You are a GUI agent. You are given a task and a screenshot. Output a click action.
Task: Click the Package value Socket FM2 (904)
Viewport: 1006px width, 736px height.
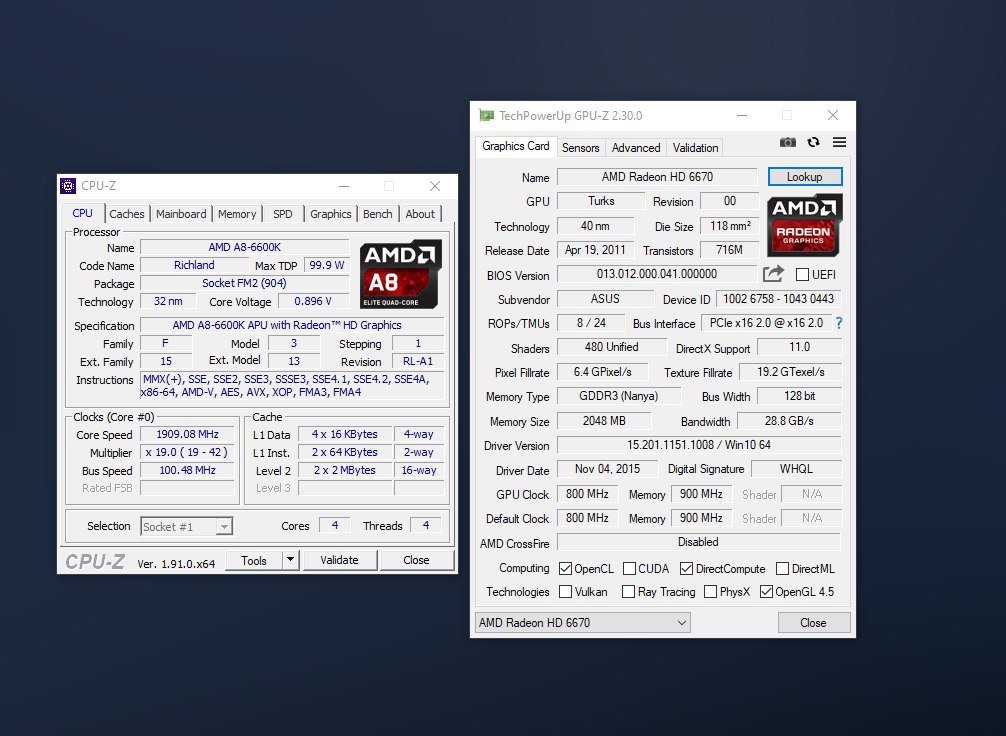[244, 283]
